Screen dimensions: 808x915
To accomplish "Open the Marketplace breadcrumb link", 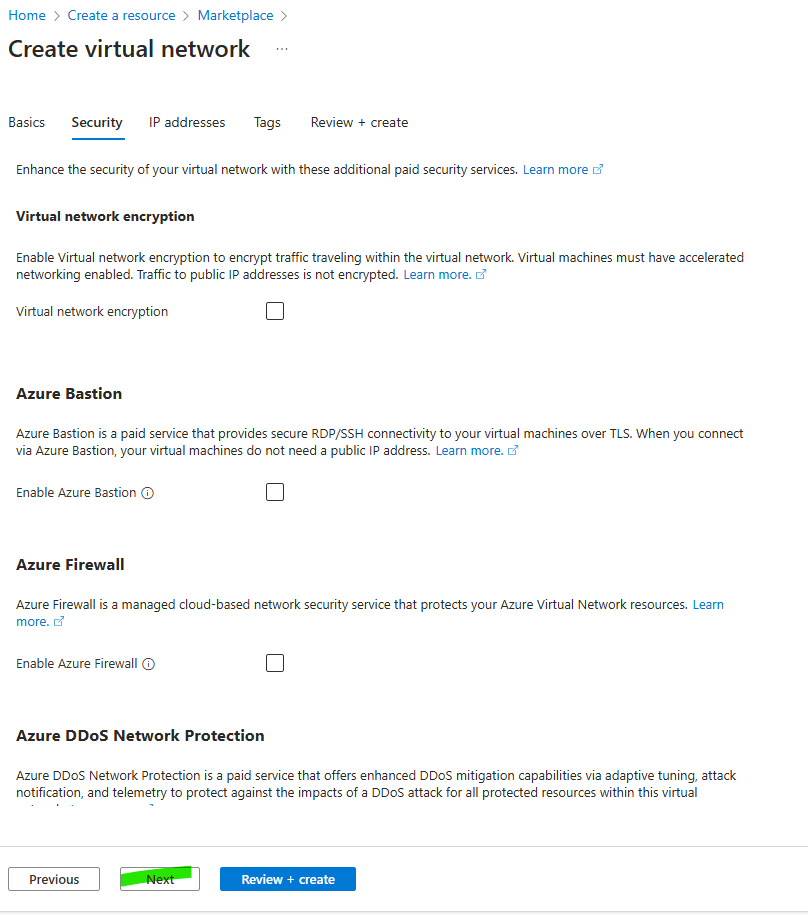I will click(235, 15).
